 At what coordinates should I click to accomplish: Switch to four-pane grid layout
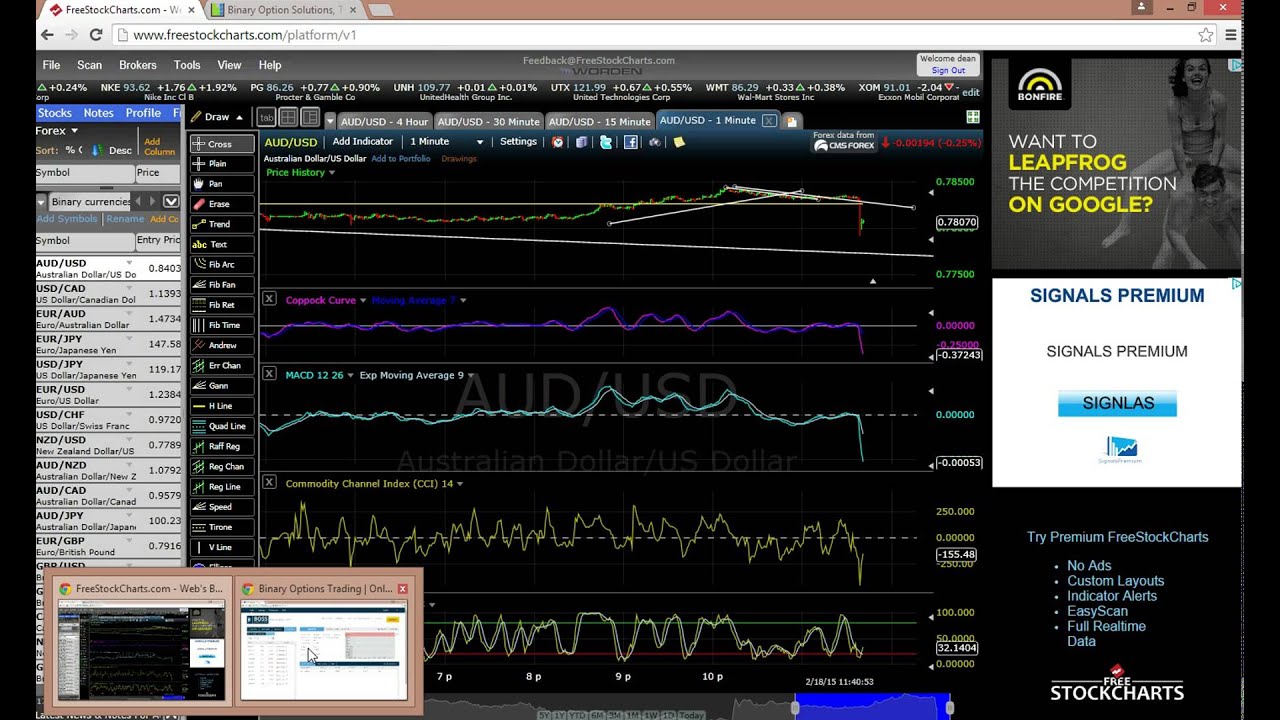288,118
